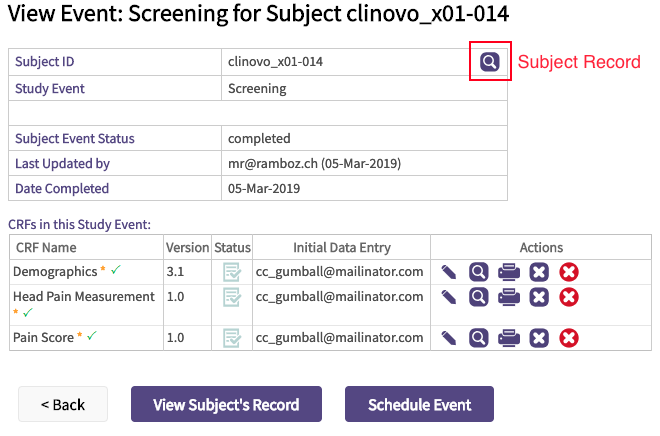Screen dimensions: 660x436
Task: Remove Head Pain Measurement CRF using square X
Action: (539, 297)
